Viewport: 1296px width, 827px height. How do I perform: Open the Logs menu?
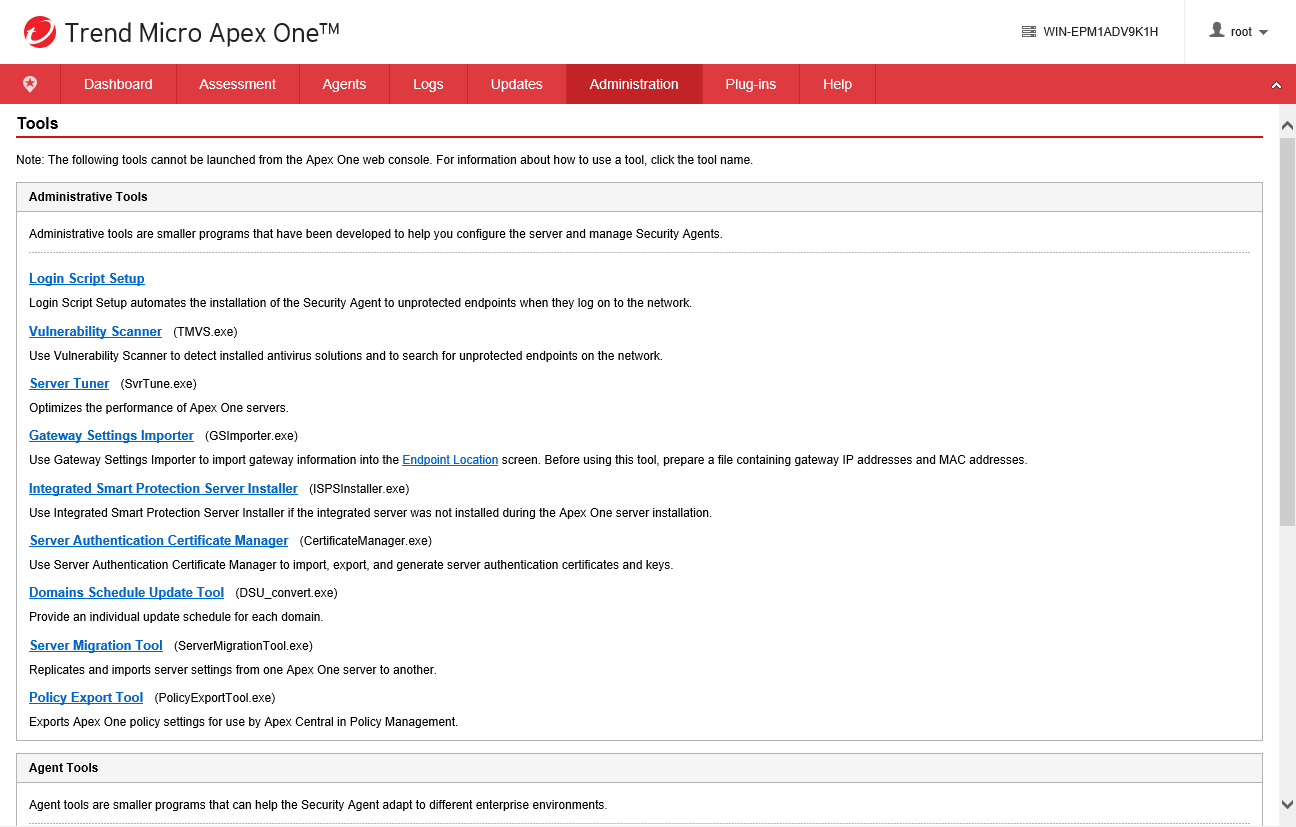pos(428,84)
